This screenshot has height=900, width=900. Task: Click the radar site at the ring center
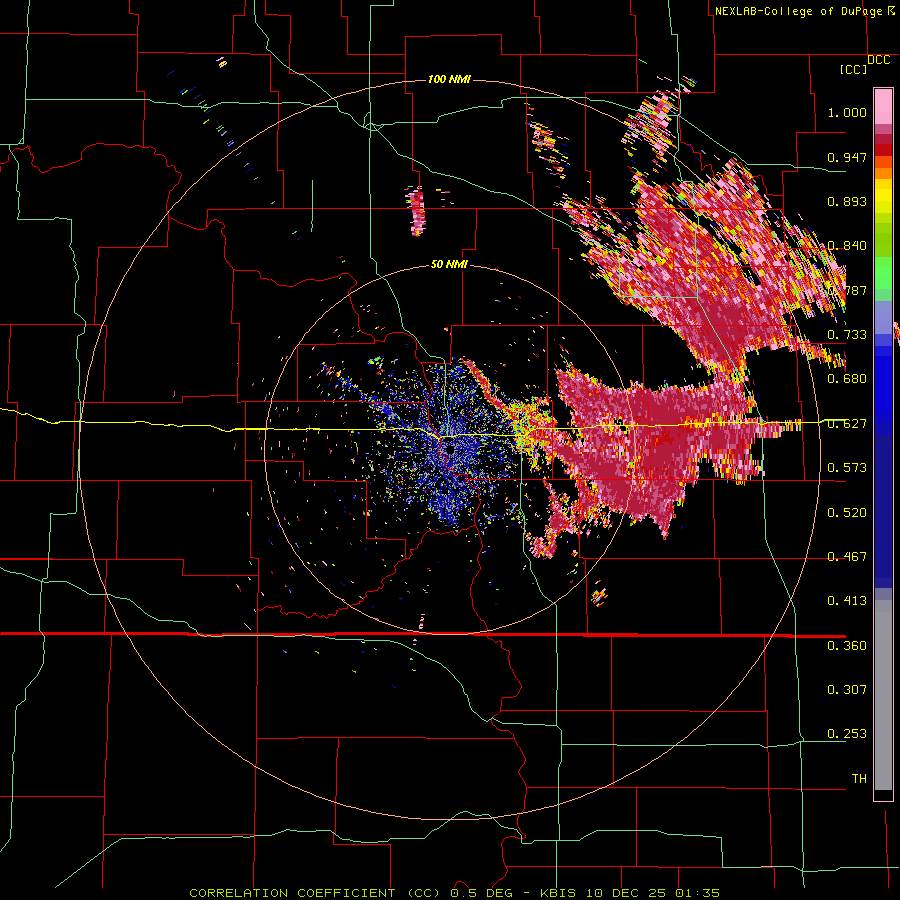point(450,449)
